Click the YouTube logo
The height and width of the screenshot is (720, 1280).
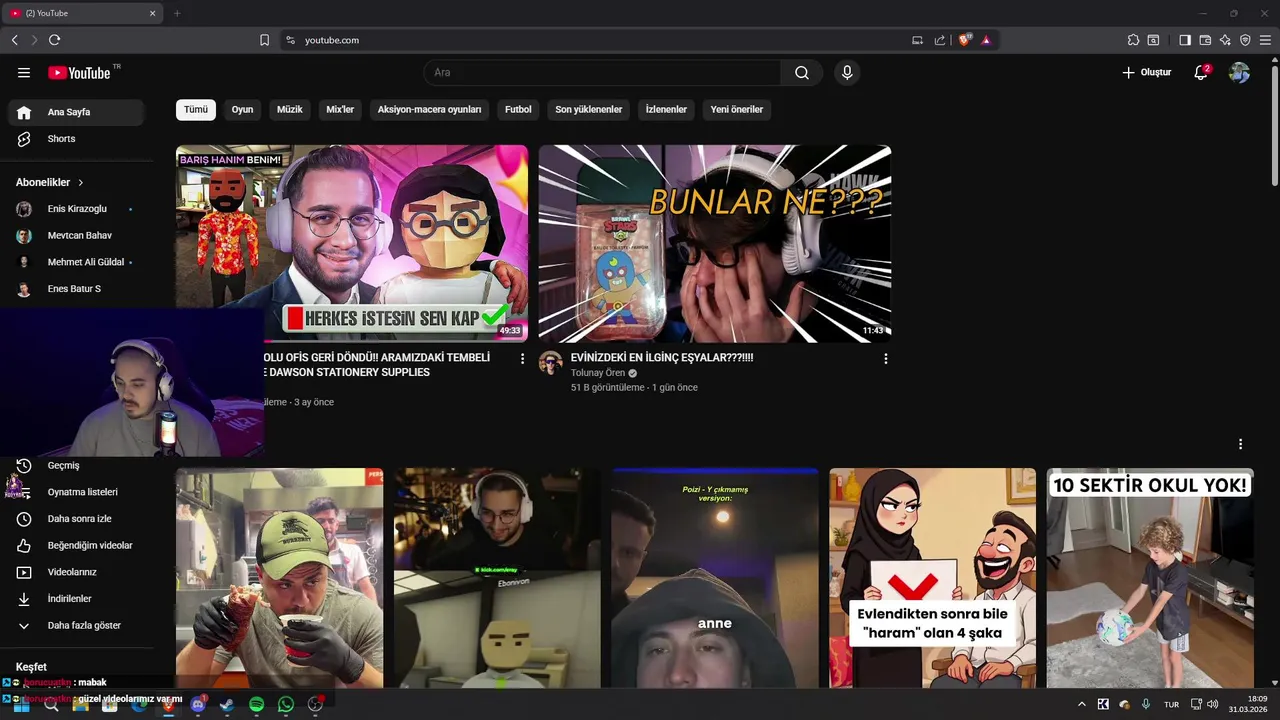[x=79, y=73]
